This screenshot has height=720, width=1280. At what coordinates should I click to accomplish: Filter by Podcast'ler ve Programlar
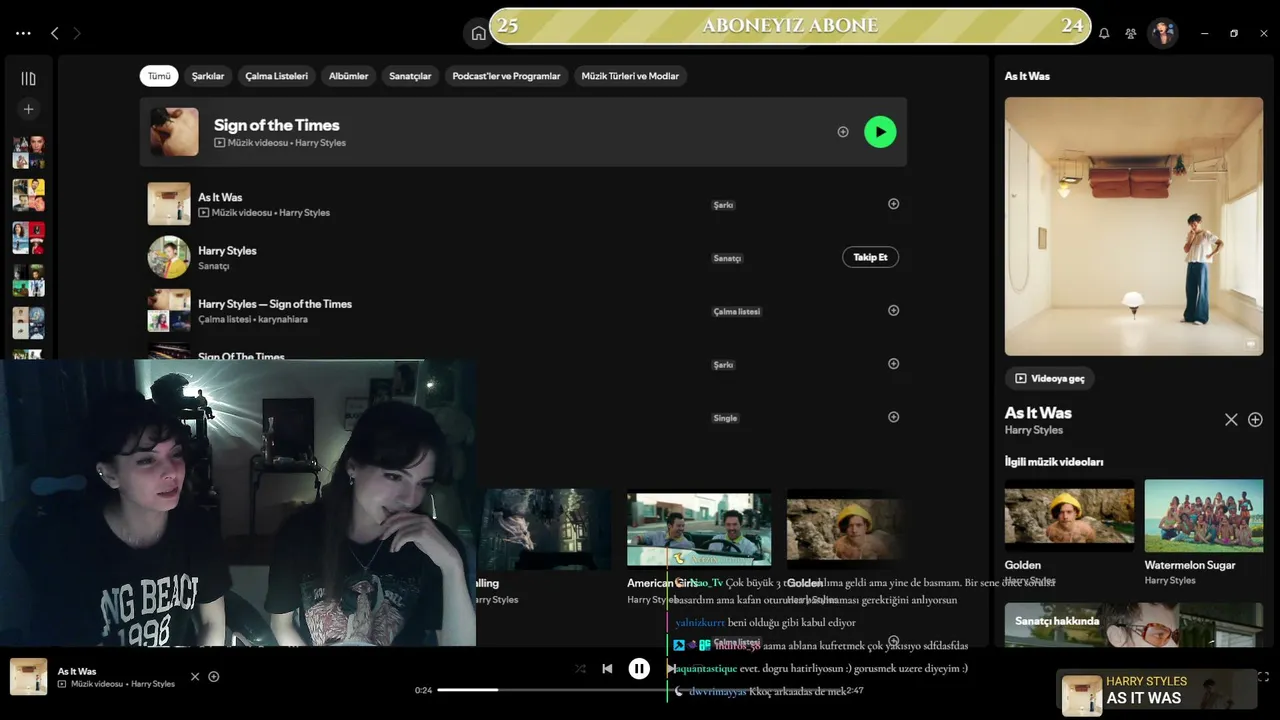point(506,76)
